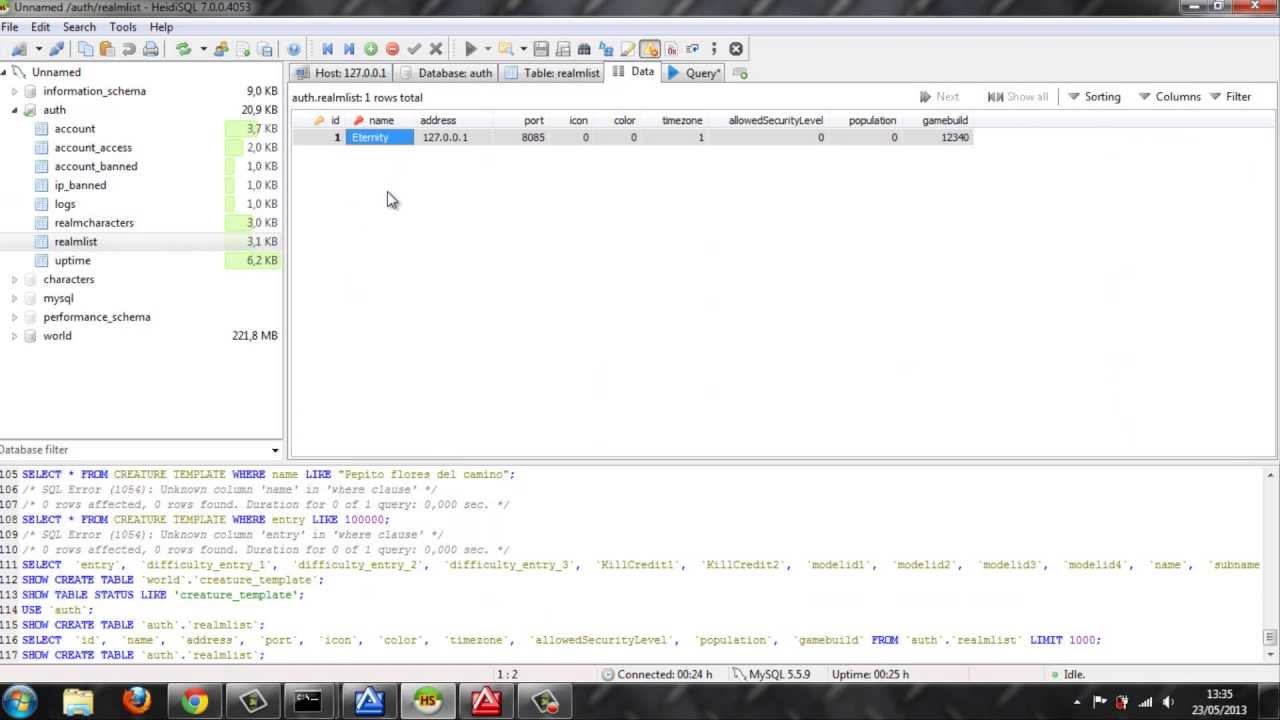This screenshot has width=1280, height=720.
Task: Find text with binoculars icon
Action: click(584, 48)
